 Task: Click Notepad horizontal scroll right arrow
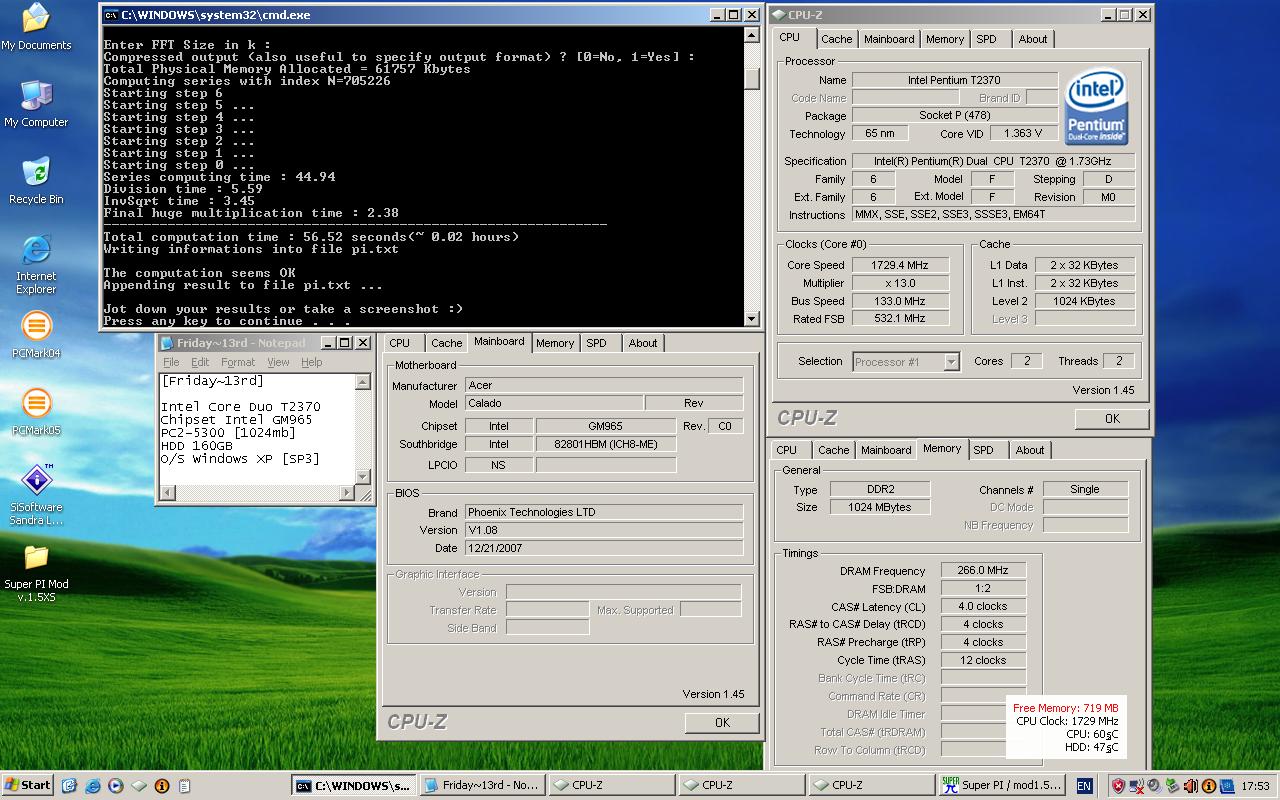pos(347,493)
